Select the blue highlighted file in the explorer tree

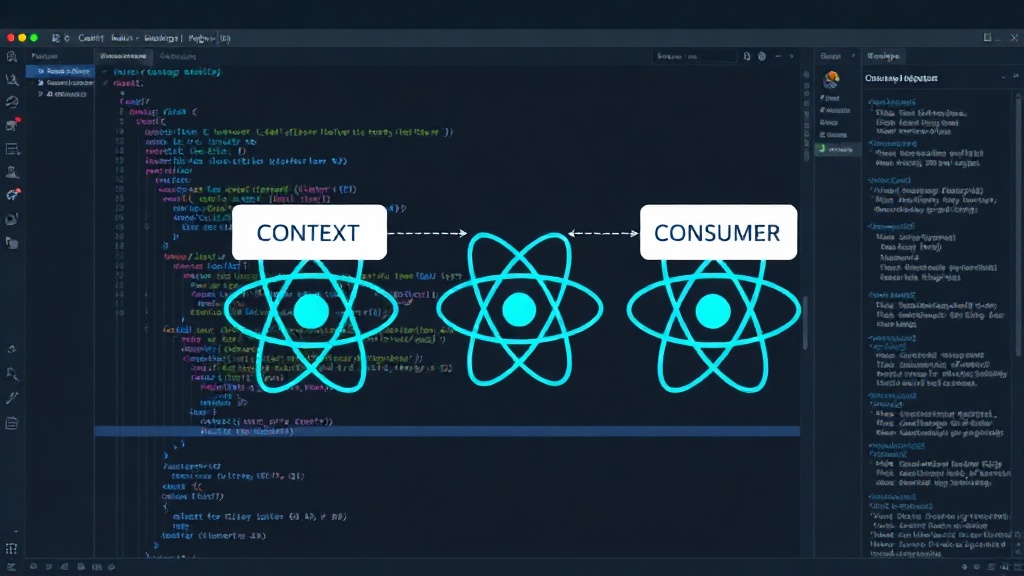[60, 71]
